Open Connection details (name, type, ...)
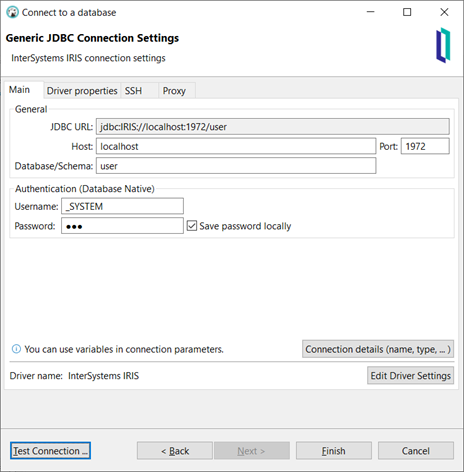The image size is (464, 472). tap(378, 349)
